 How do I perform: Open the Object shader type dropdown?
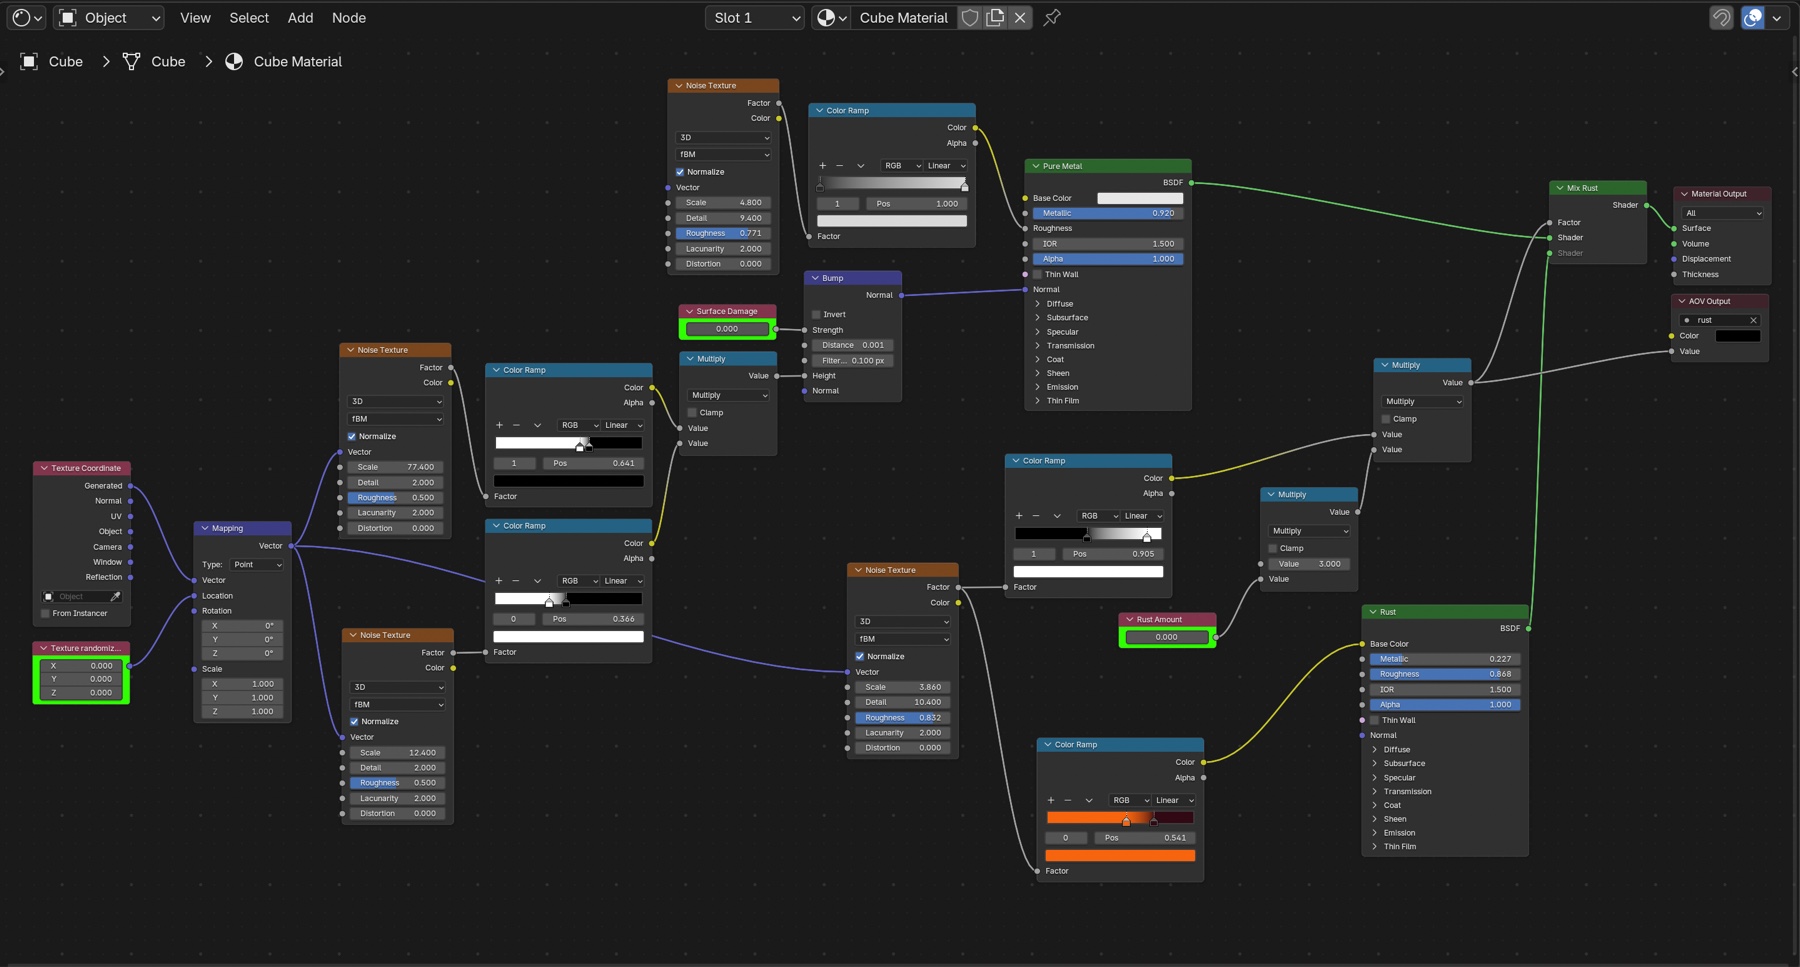tap(109, 18)
